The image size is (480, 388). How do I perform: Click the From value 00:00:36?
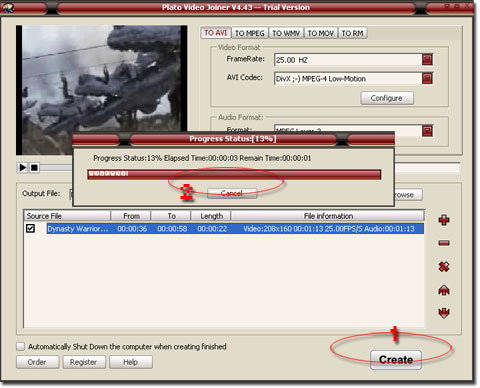(132, 229)
